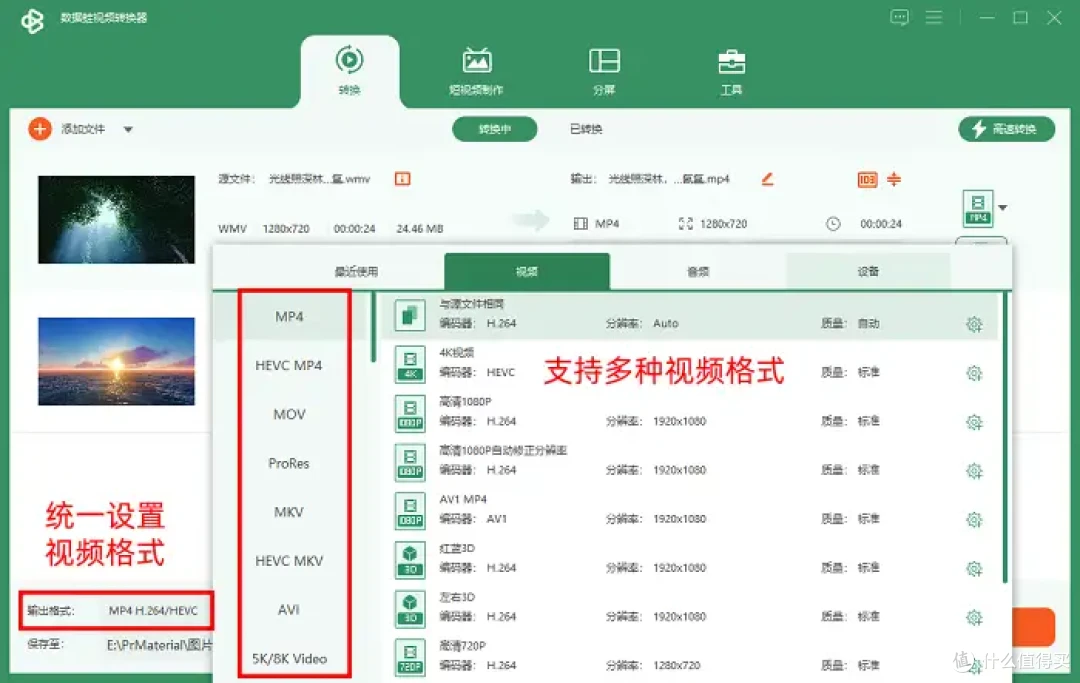Image resolution: width=1080 pixels, height=683 pixels.
Task: Open gear settings for AV1 MP4 preset
Action: [974, 520]
